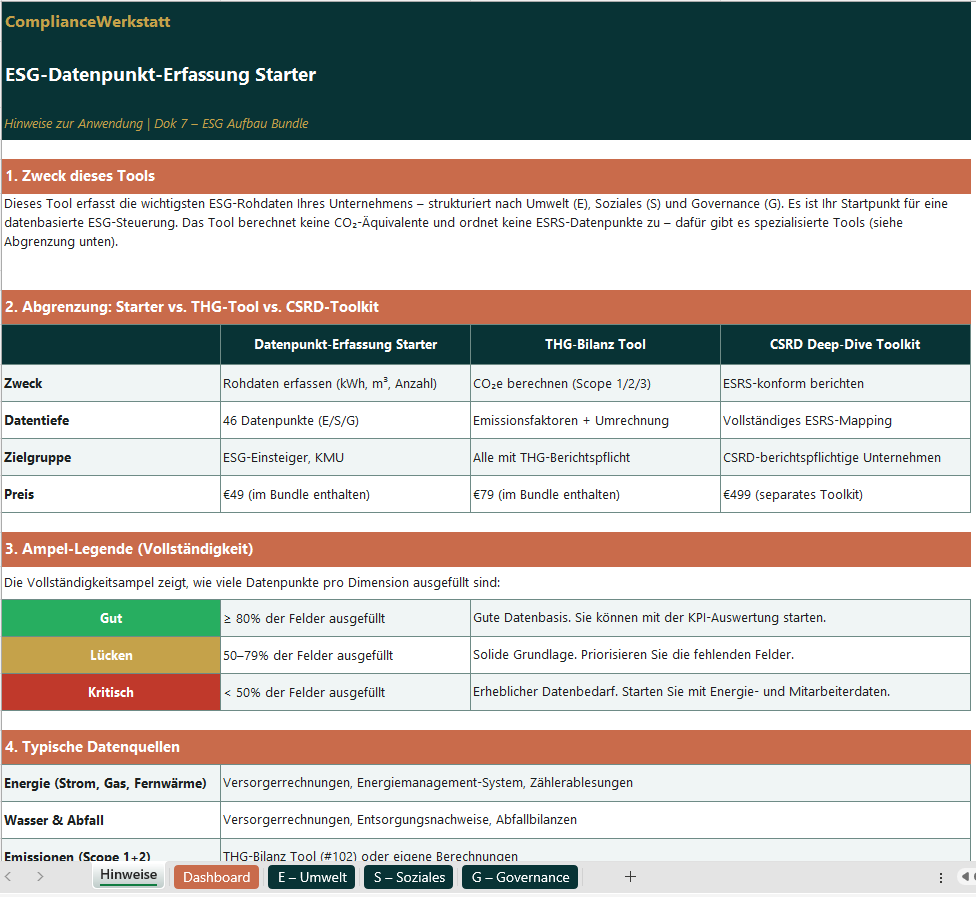Go to the E – Umwelt tab
This screenshot has width=976, height=897.
coord(312,877)
